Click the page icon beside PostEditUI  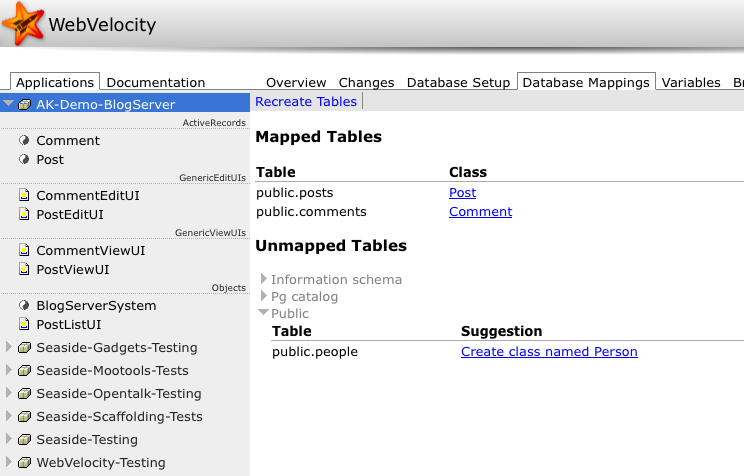click(24, 214)
